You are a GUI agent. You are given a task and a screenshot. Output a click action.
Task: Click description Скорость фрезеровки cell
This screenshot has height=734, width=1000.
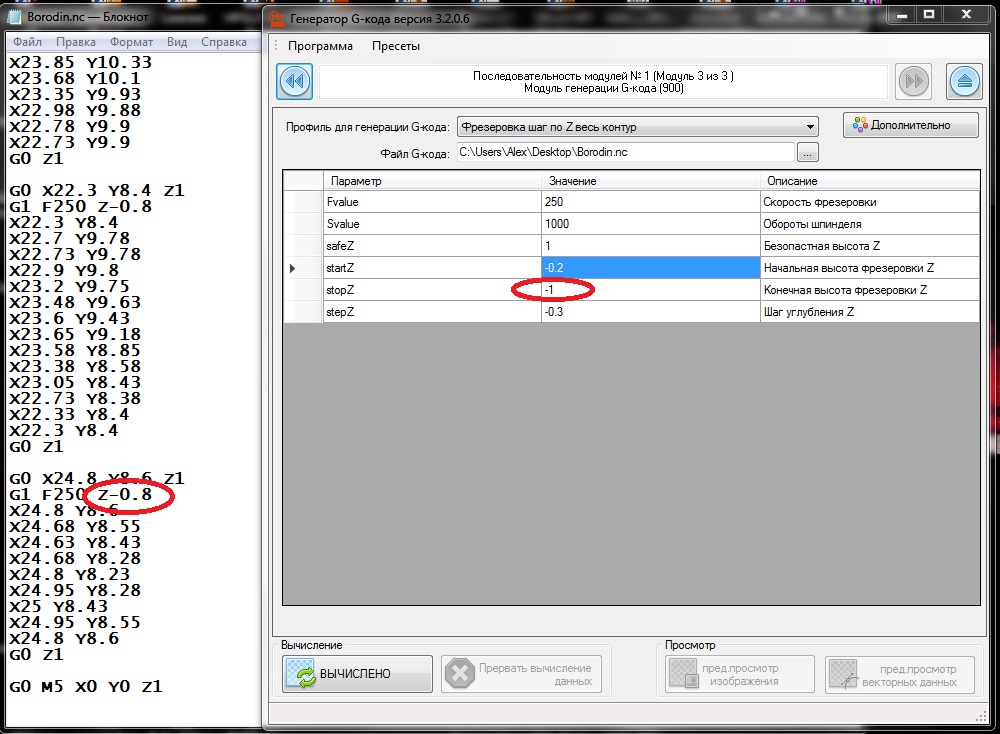point(870,202)
